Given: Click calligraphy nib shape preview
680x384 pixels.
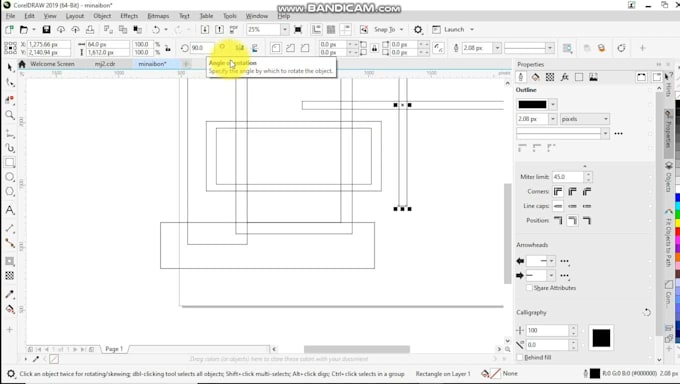Looking at the screenshot, I should 601,338.
